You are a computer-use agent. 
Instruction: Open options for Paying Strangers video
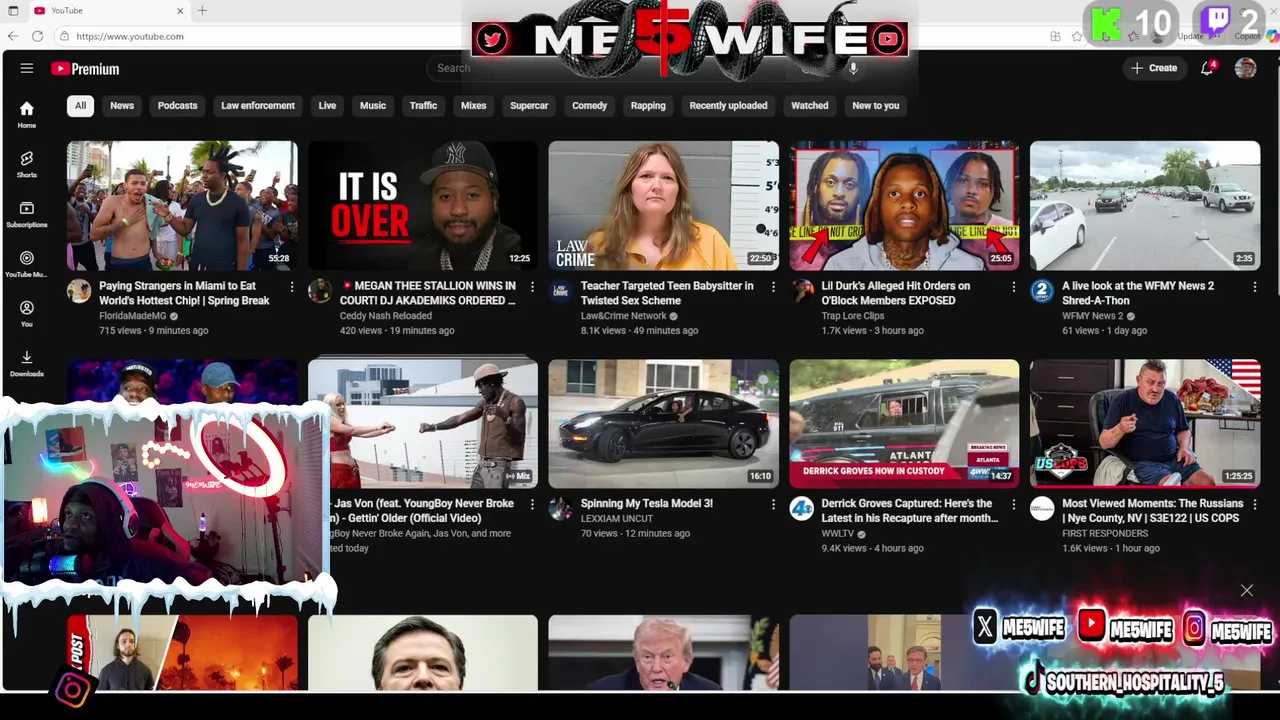pyautogui.click(x=292, y=287)
